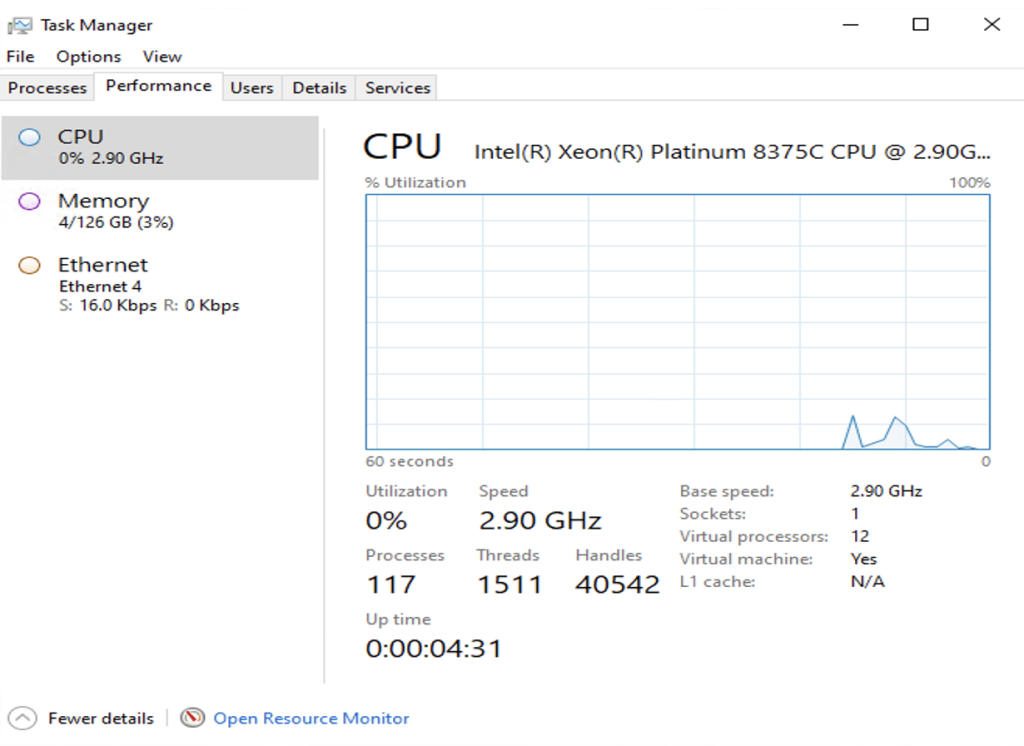Open the View menu

click(x=161, y=56)
